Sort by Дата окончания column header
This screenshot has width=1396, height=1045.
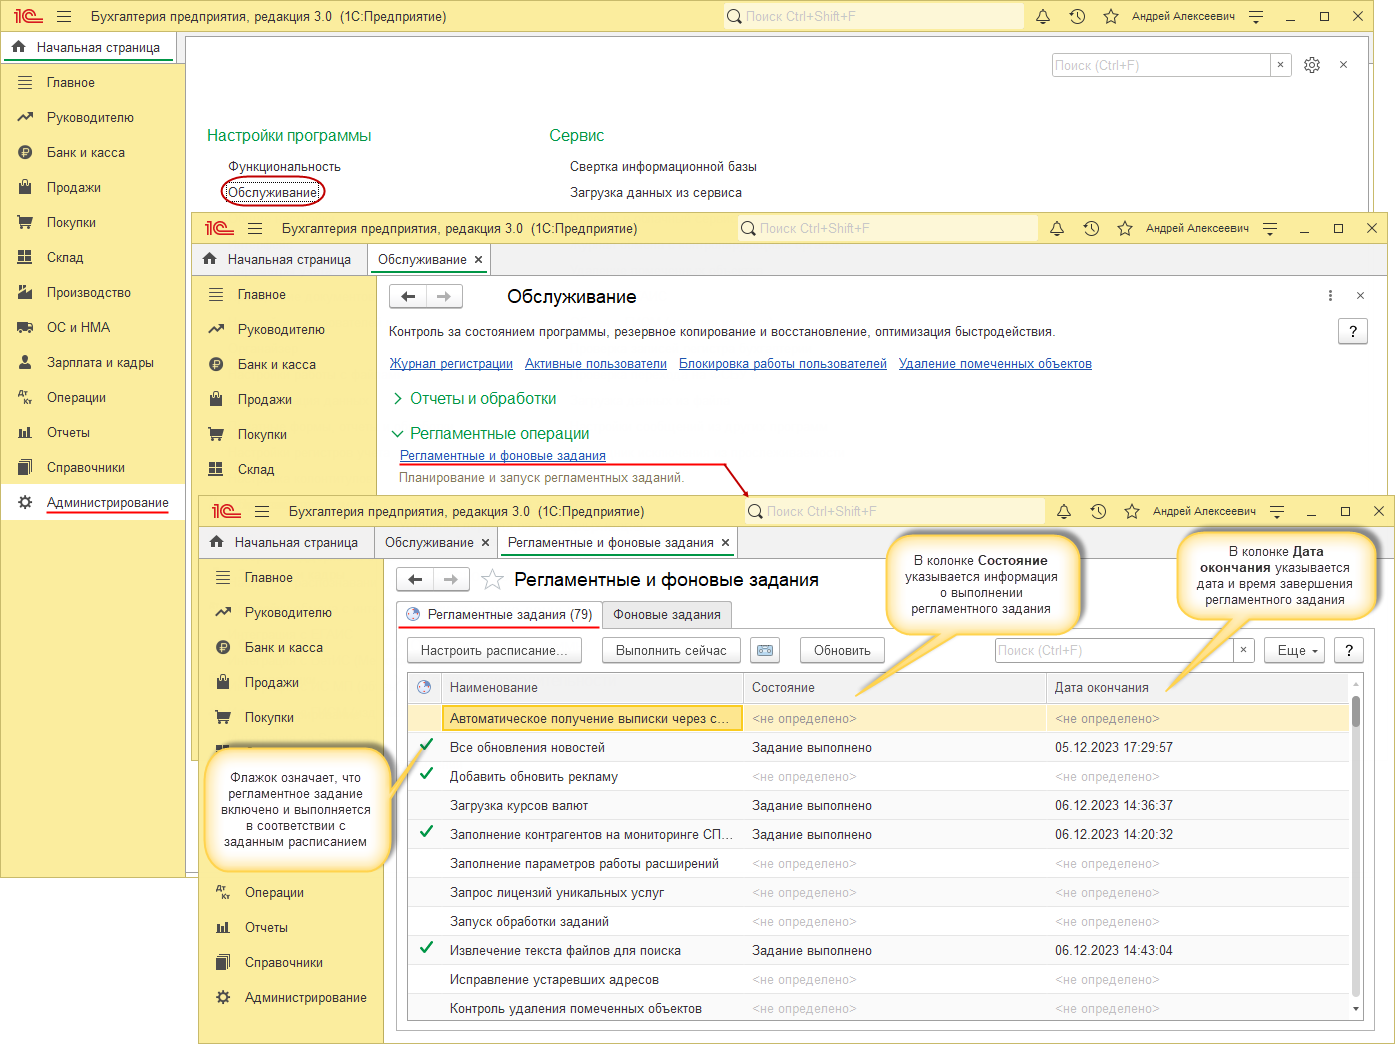click(1197, 687)
